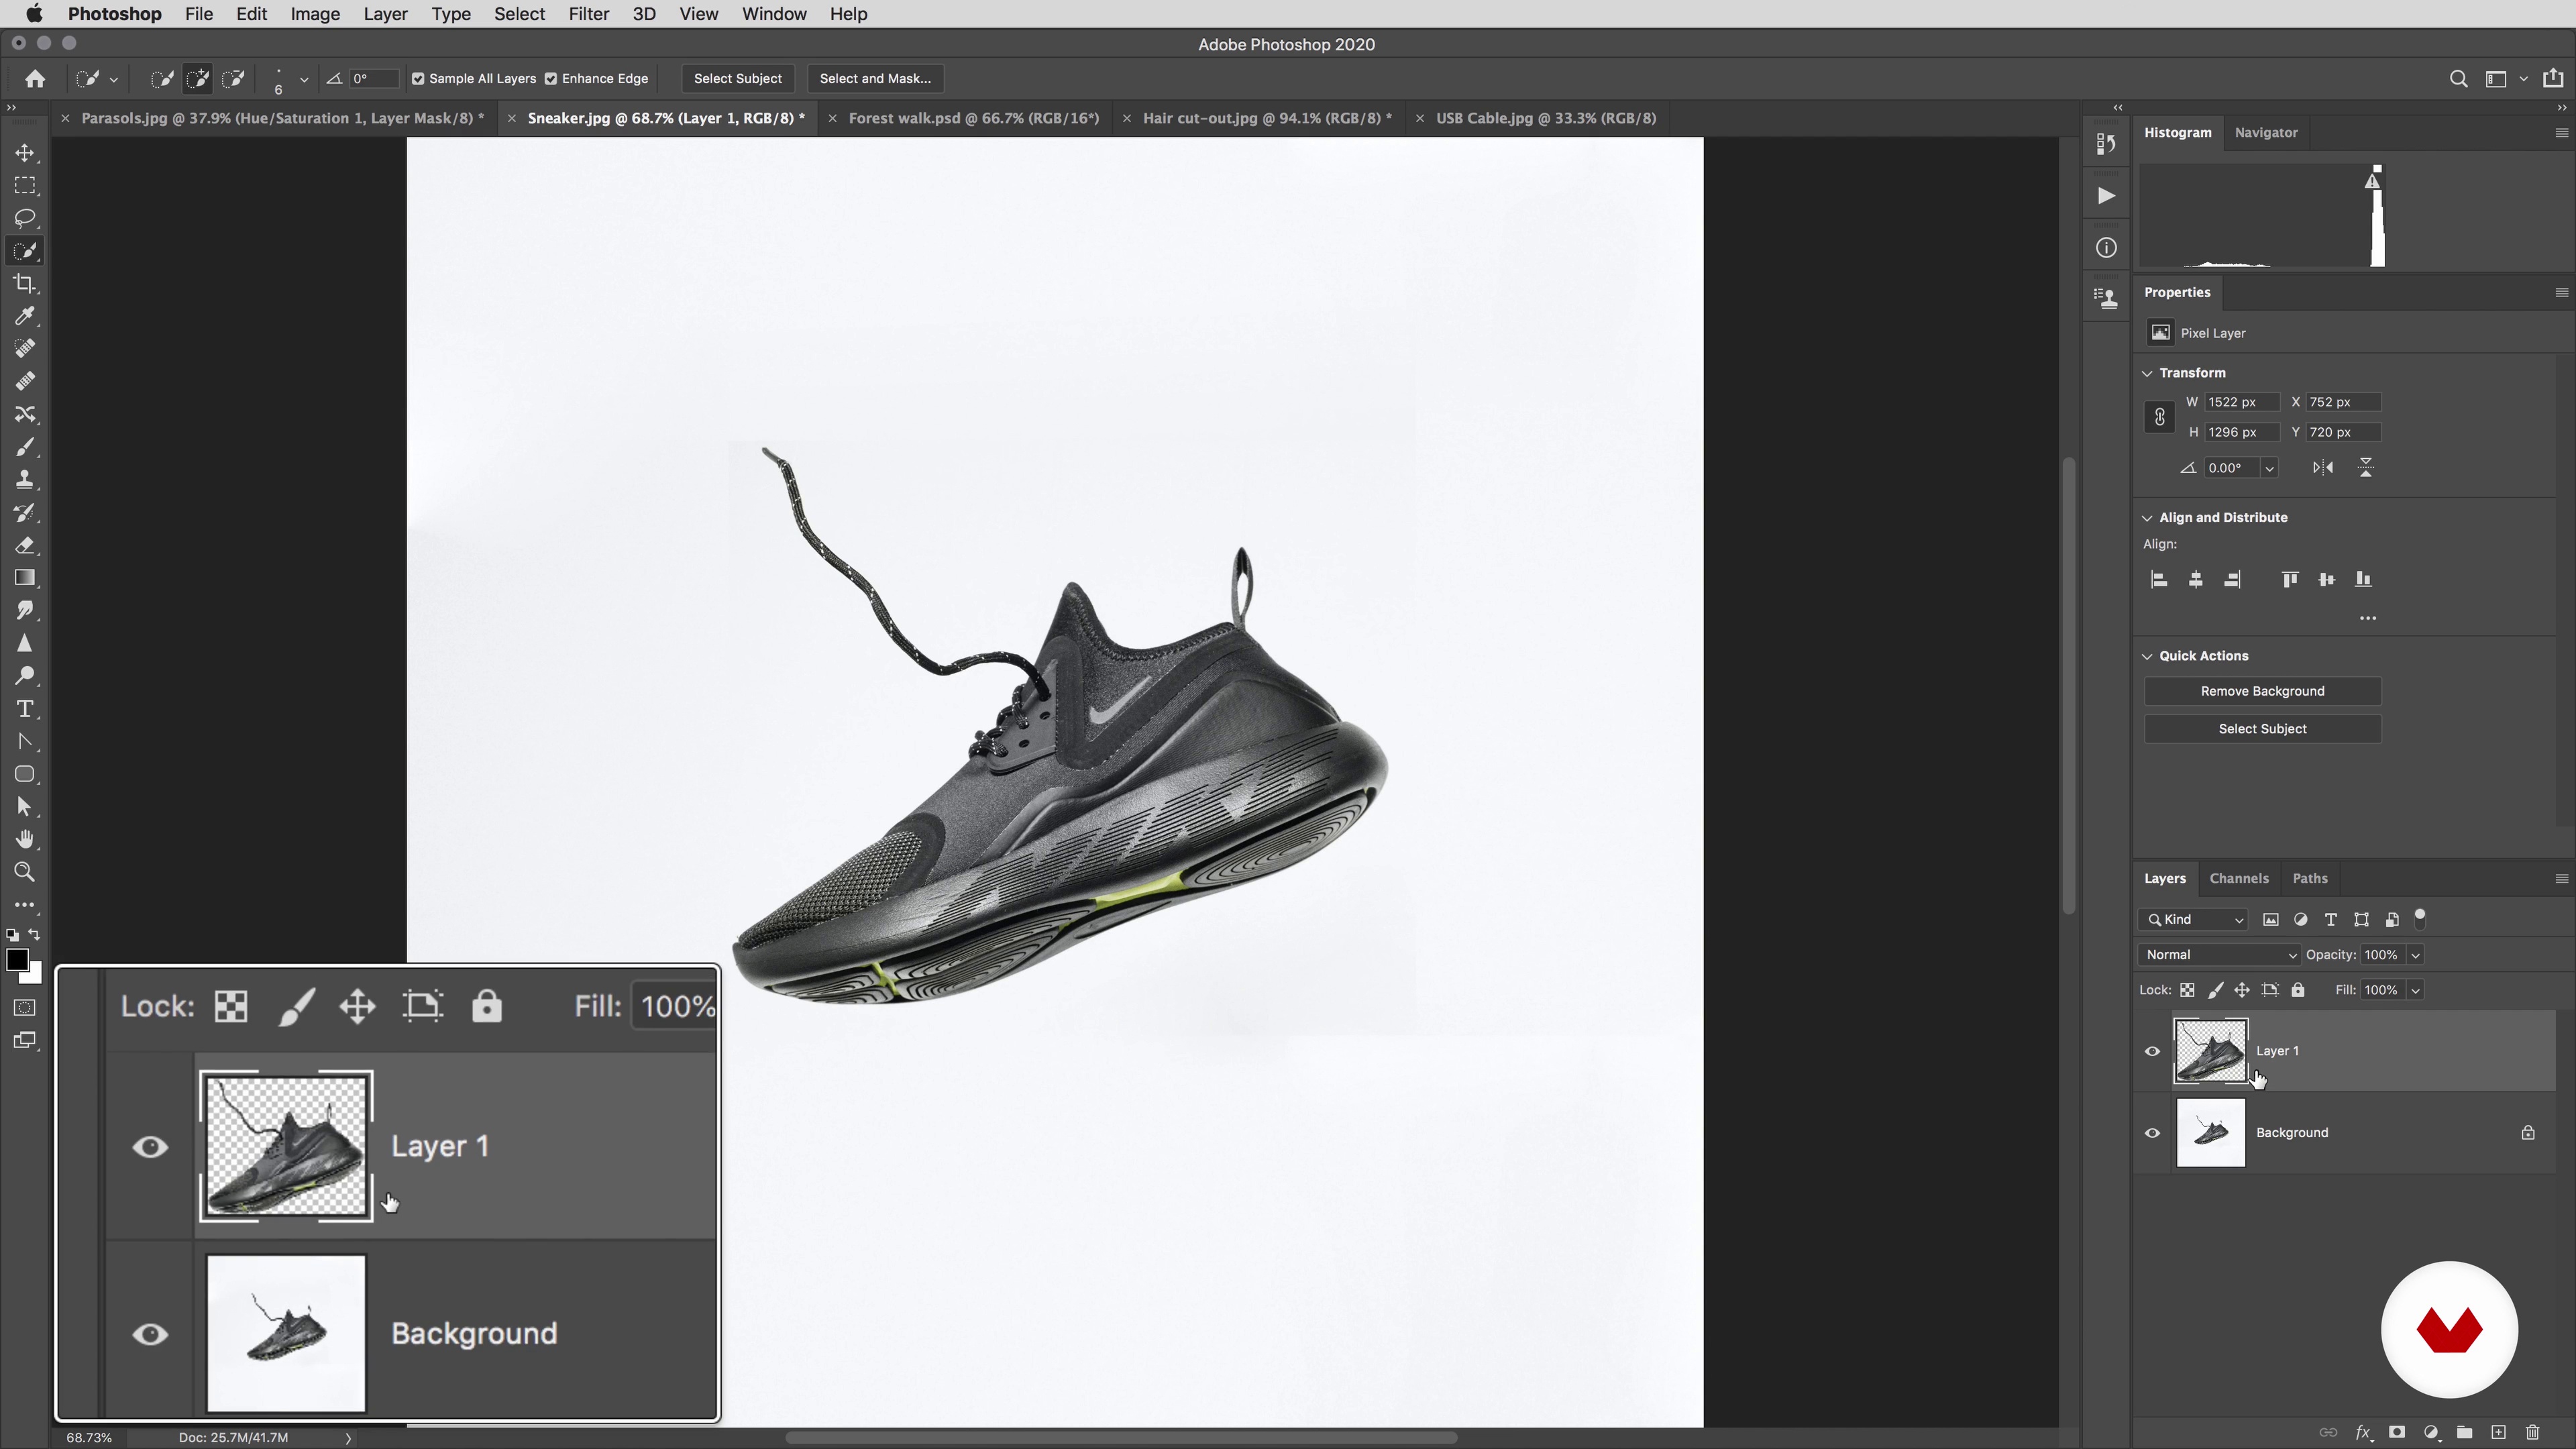2576x1449 pixels.
Task: Select the Zoom tool
Action: (x=25, y=872)
